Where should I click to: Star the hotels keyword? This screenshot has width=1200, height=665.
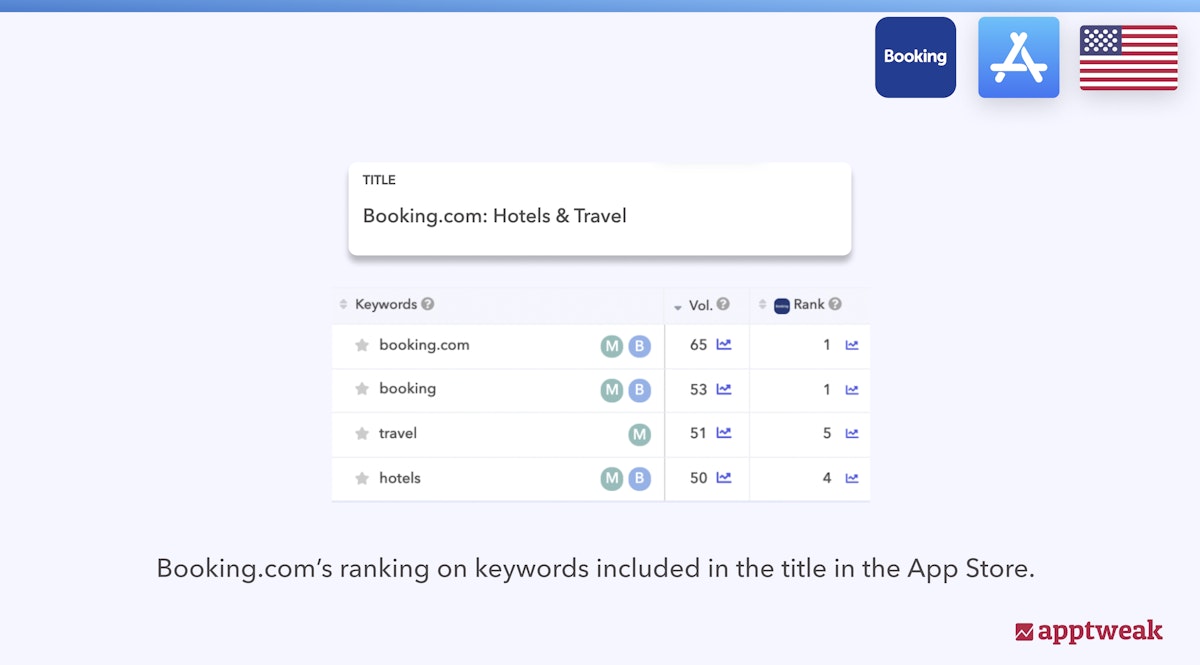(x=361, y=478)
